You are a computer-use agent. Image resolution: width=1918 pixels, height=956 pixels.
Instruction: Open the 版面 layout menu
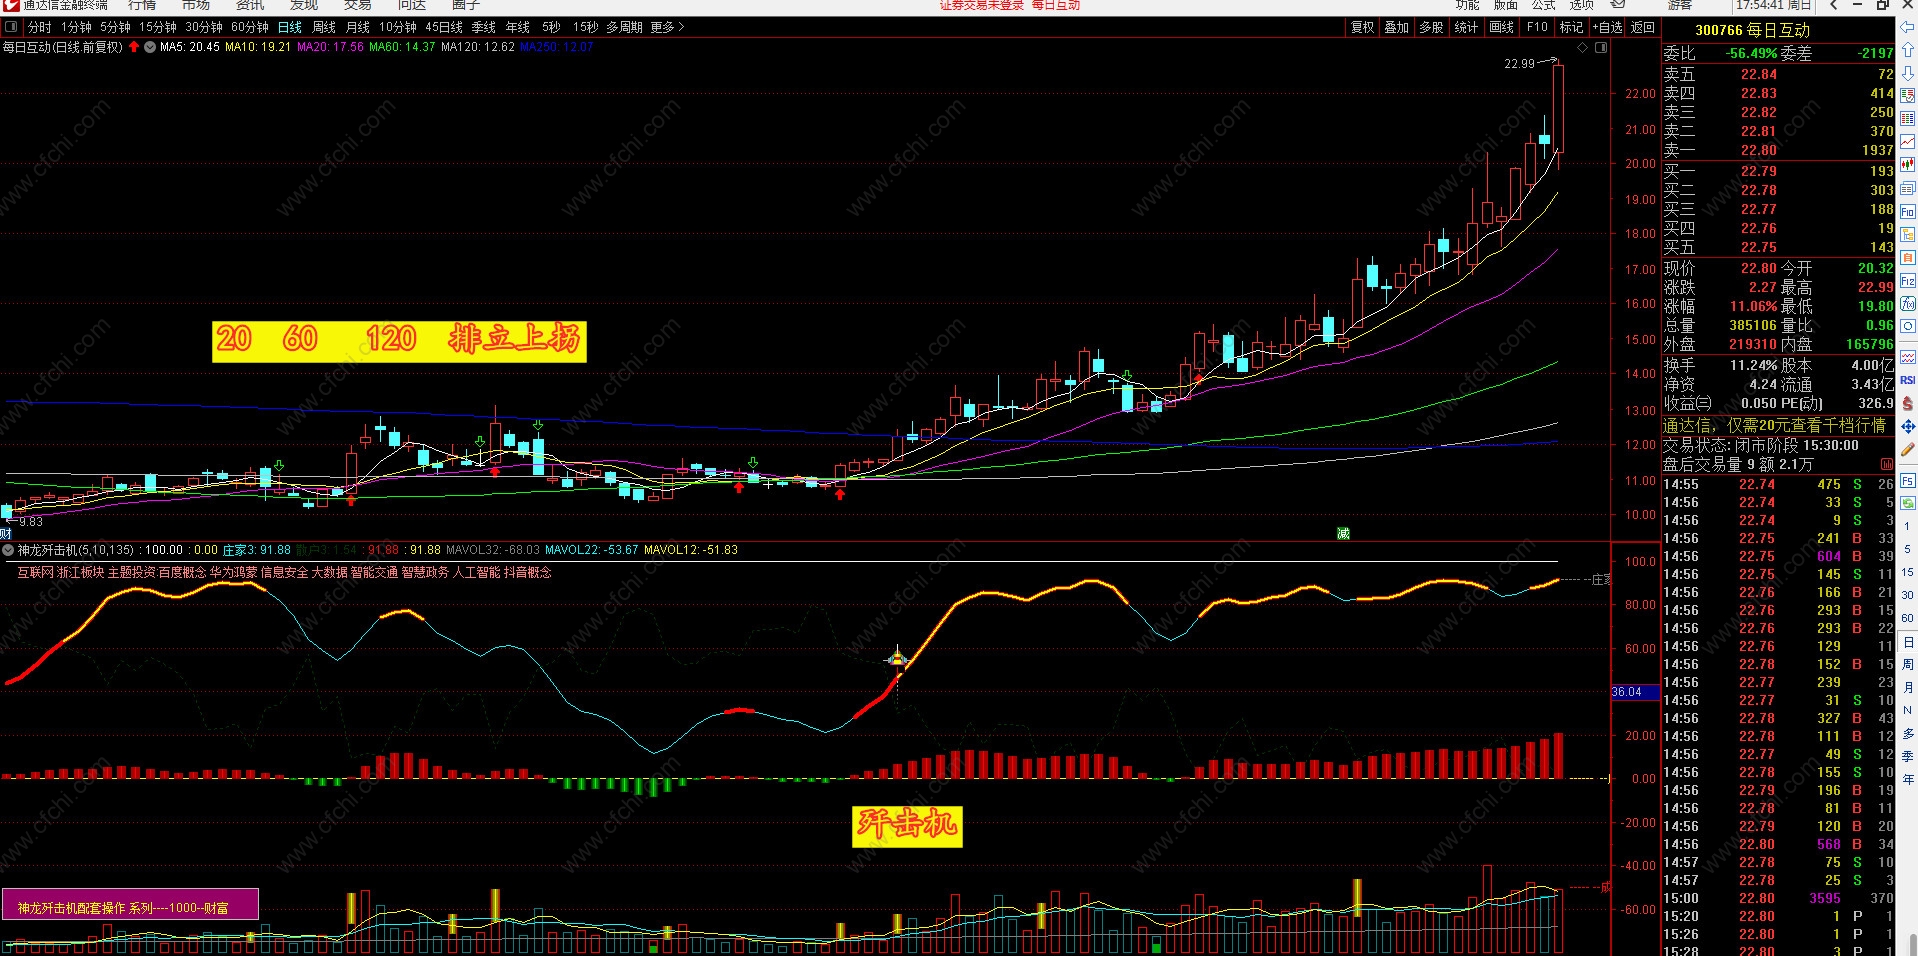[x=1506, y=5]
